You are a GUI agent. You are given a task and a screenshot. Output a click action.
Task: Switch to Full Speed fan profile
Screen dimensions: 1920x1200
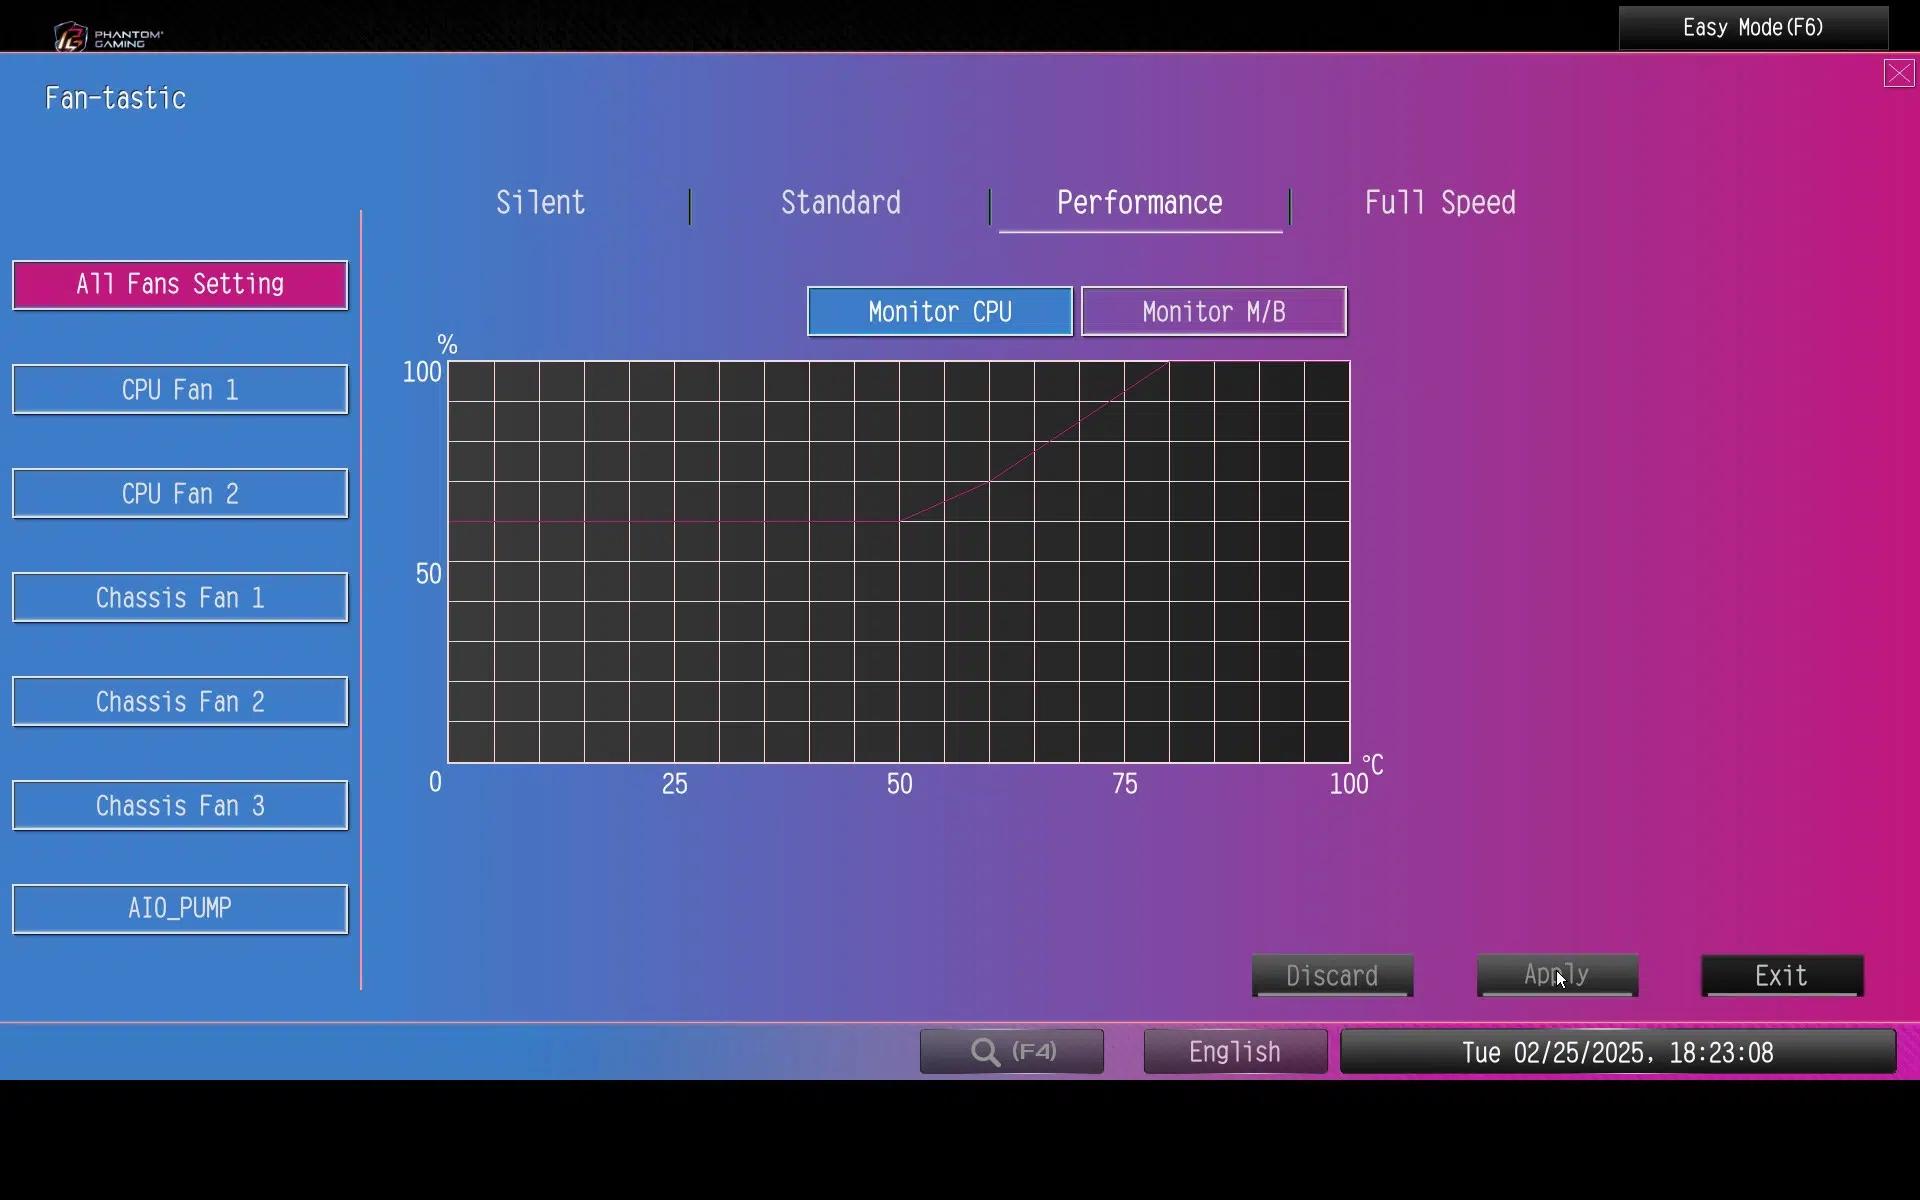click(x=1440, y=203)
